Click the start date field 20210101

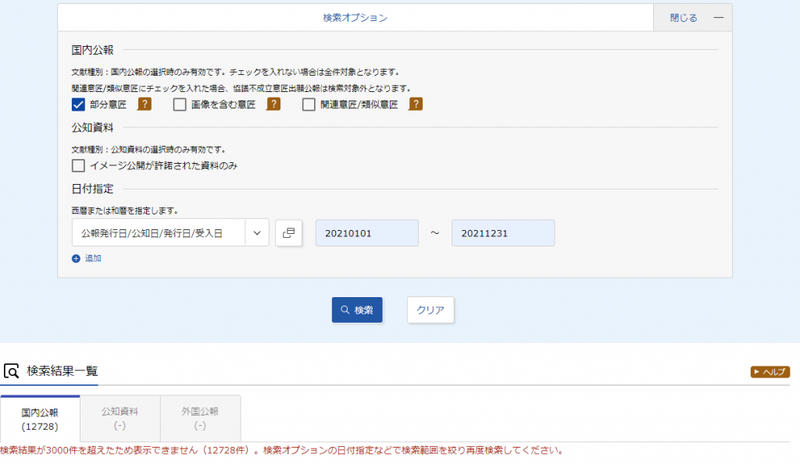pyautogui.click(x=367, y=233)
